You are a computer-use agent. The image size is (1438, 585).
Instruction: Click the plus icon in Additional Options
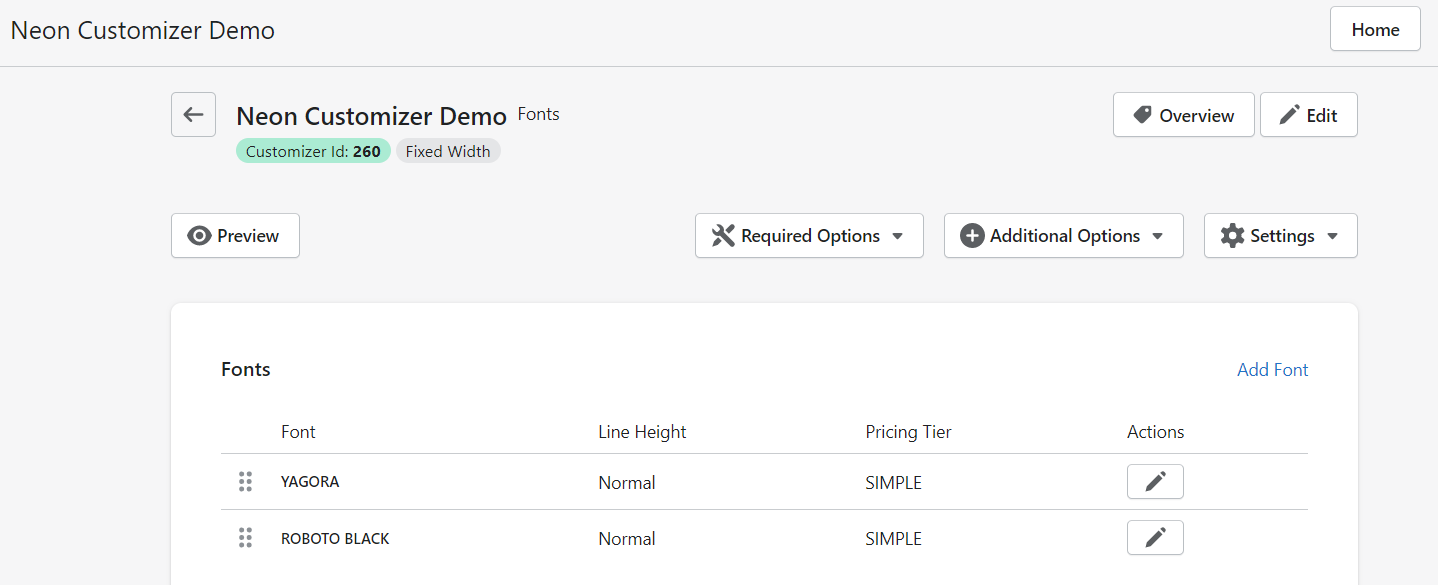click(971, 236)
